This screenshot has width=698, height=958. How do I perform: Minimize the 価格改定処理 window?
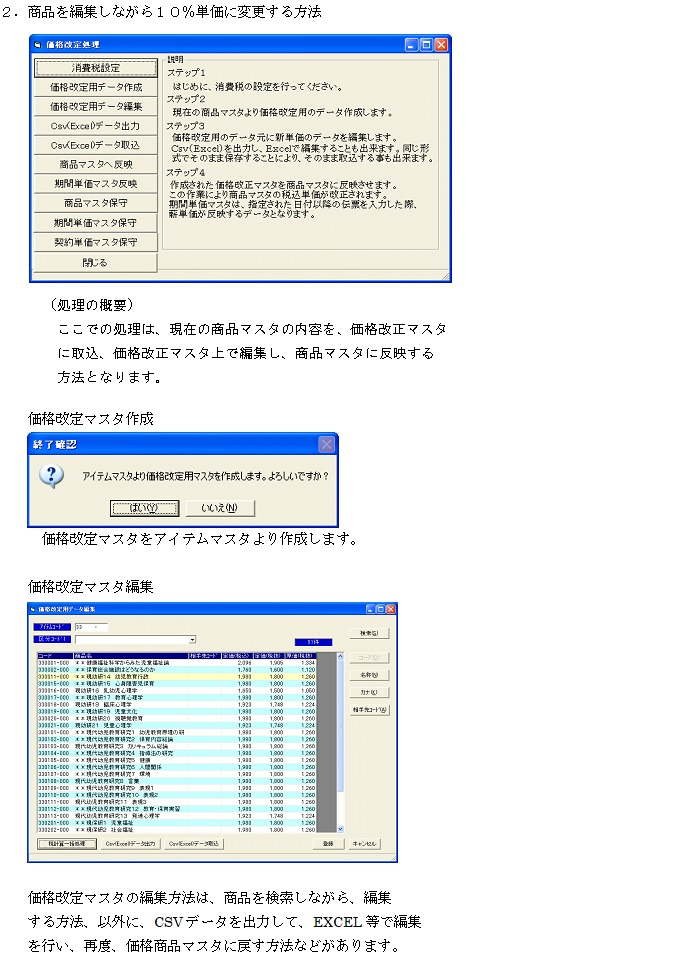tap(411, 45)
